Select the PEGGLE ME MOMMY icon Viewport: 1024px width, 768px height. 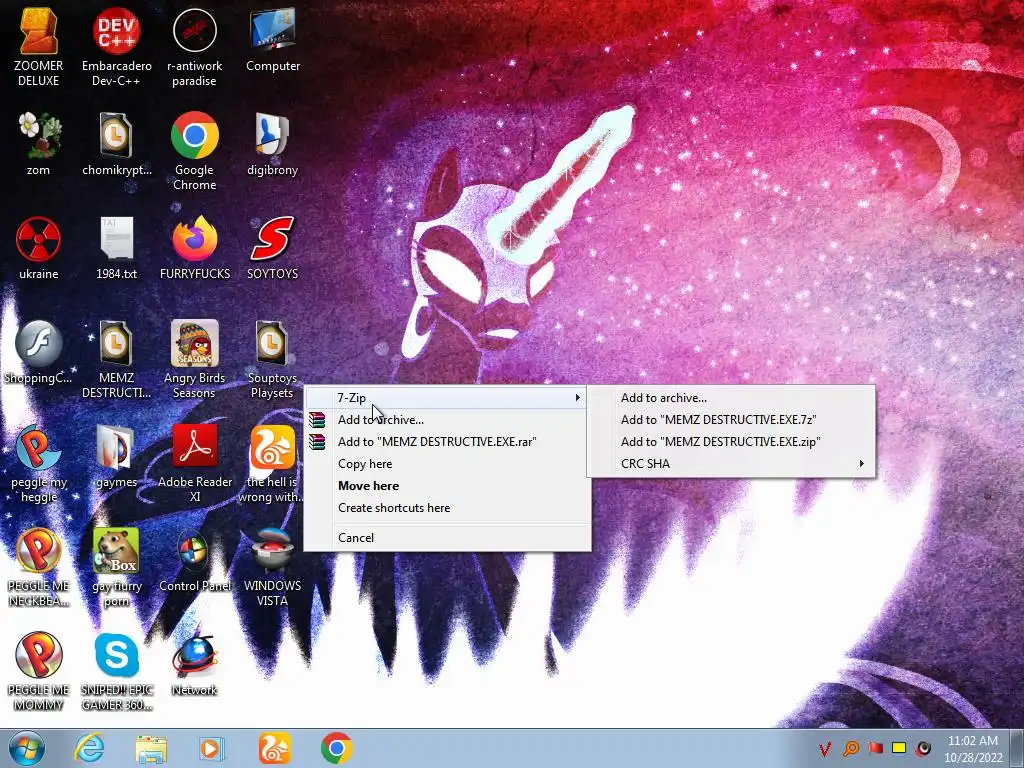[39, 671]
